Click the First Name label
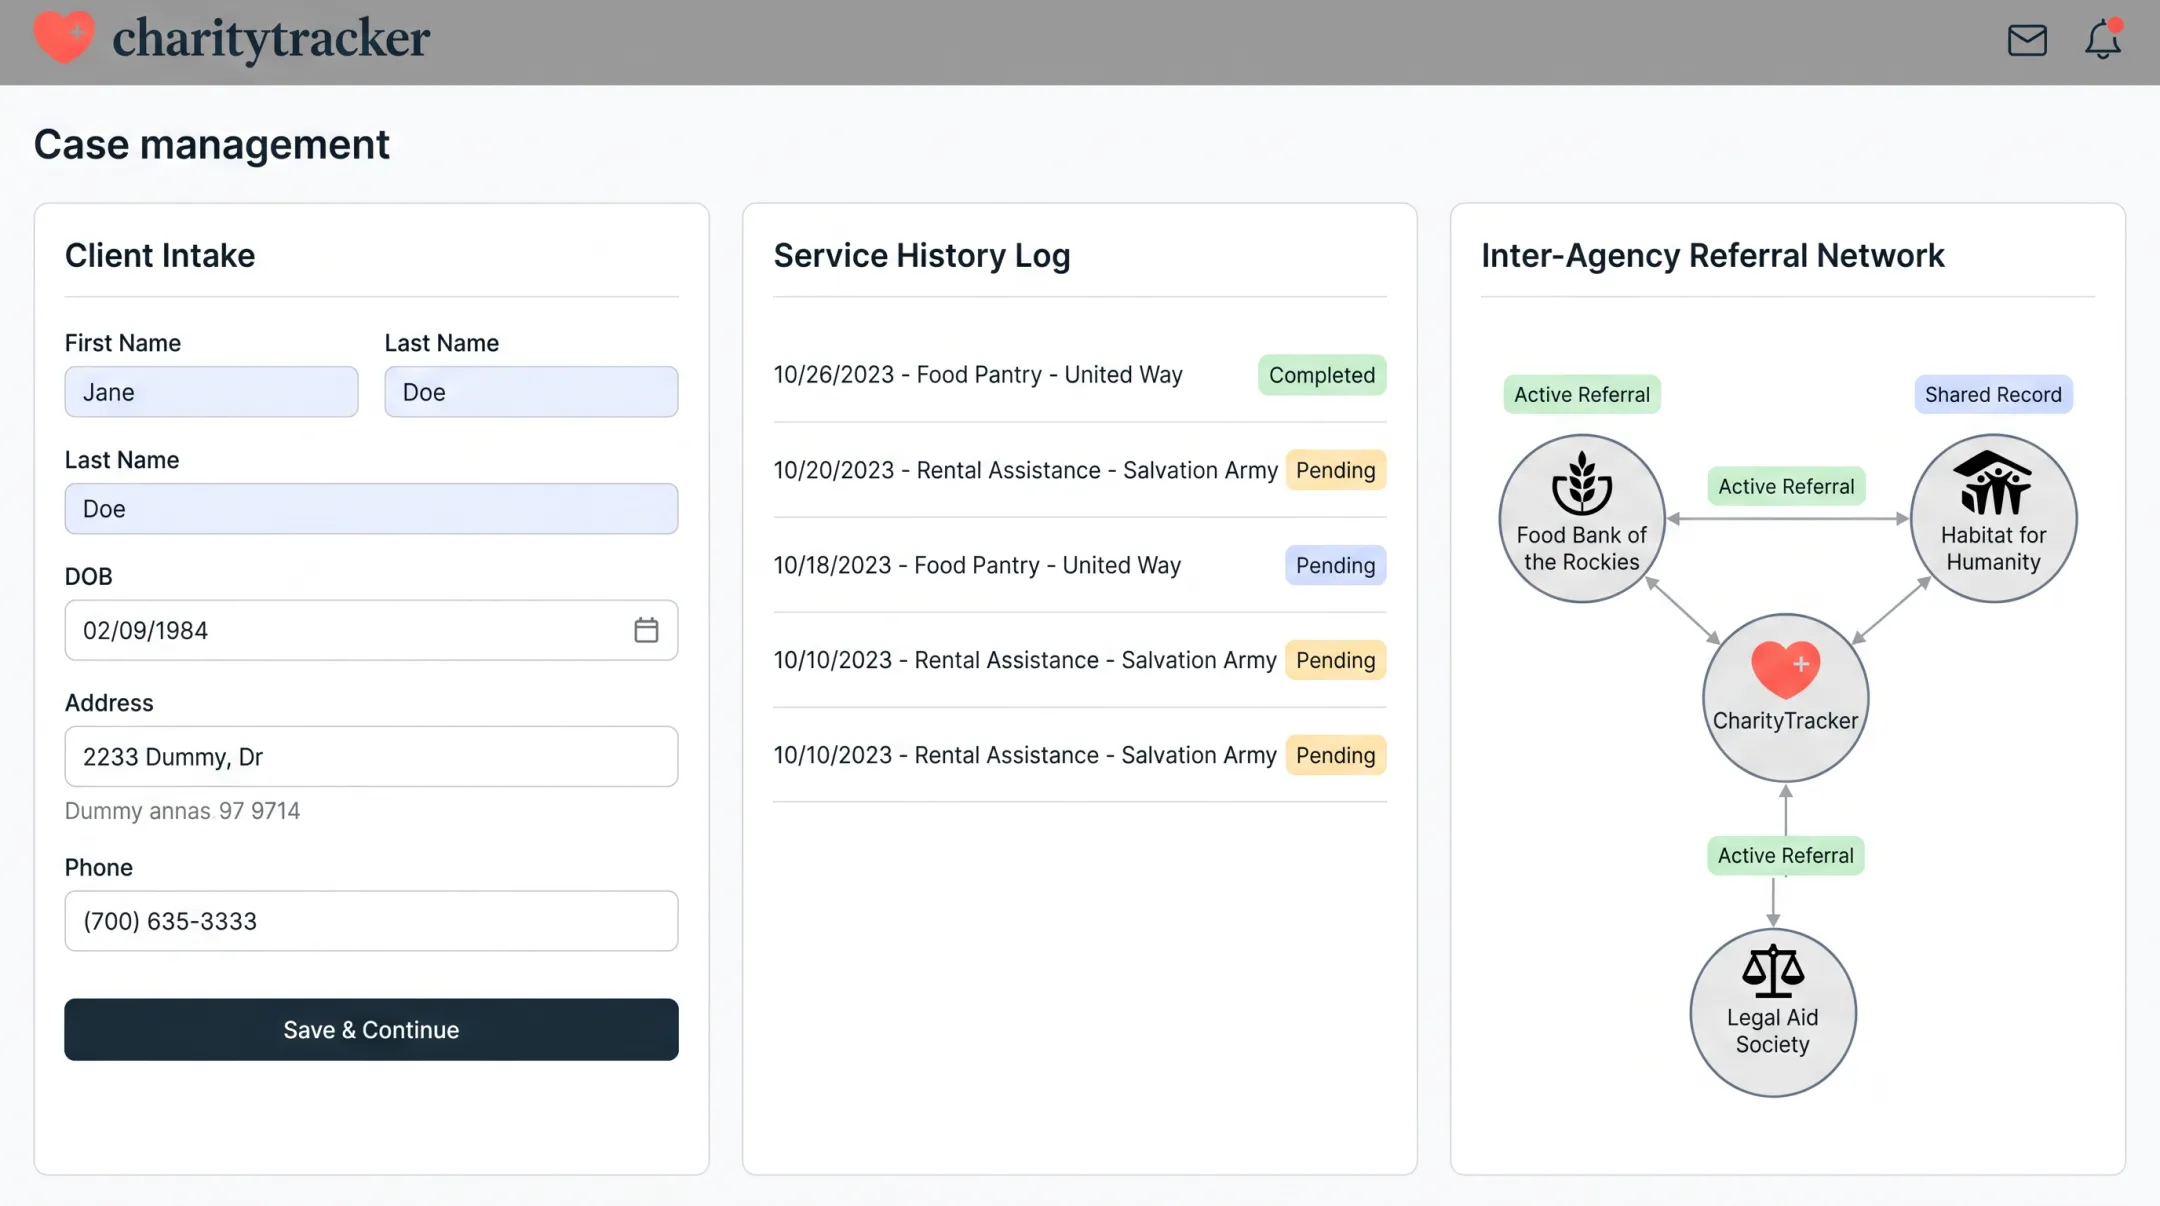2160x1206 pixels. point(123,343)
